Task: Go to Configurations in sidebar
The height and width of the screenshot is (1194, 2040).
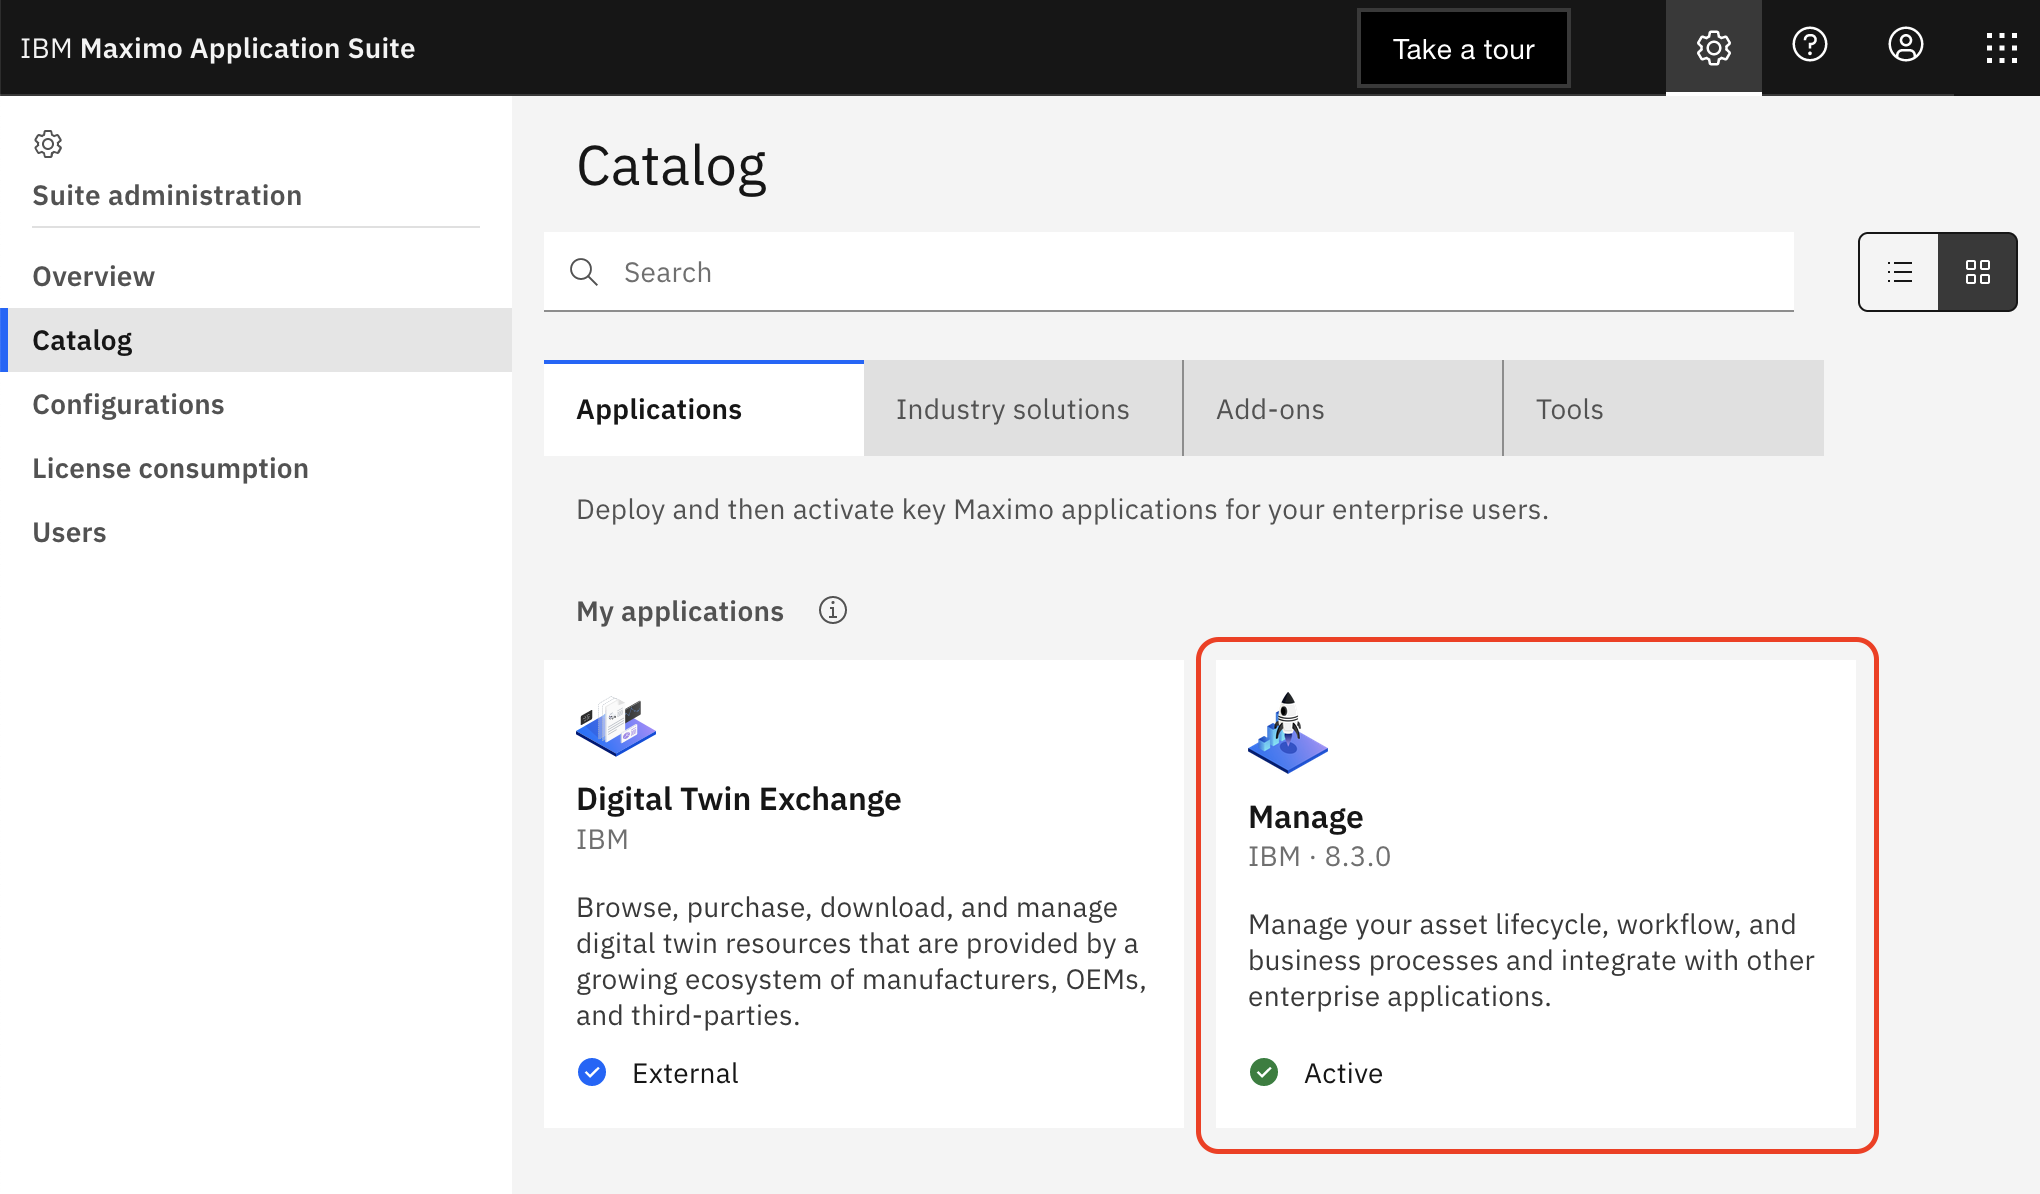Action: click(x=128, y=404)
